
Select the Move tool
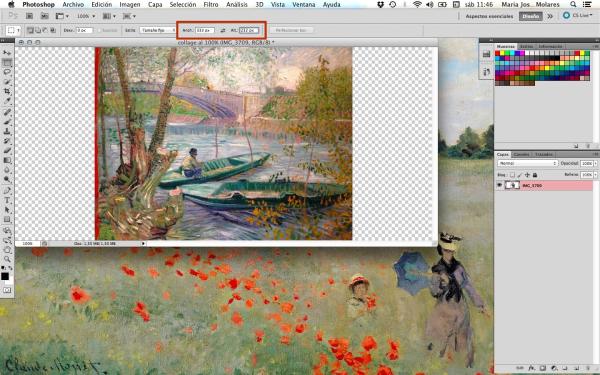(7, 52)
